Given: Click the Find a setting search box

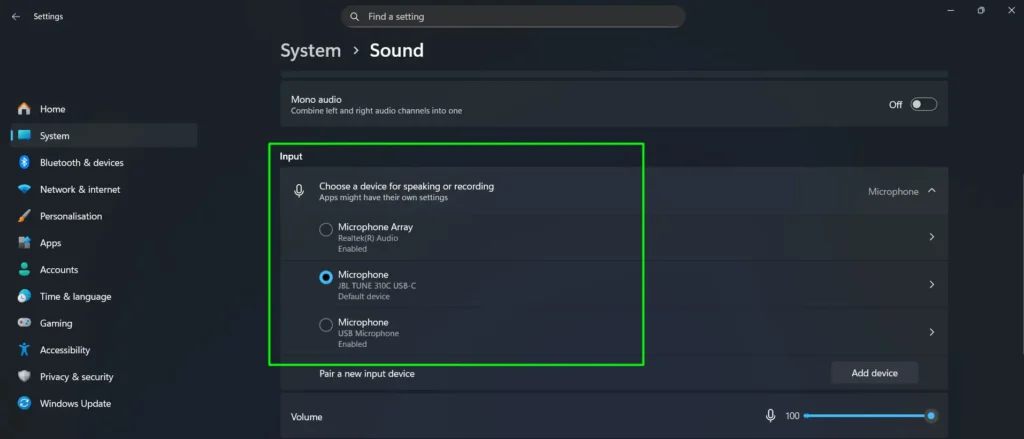Looking at the screenshot, I should 513,16.
